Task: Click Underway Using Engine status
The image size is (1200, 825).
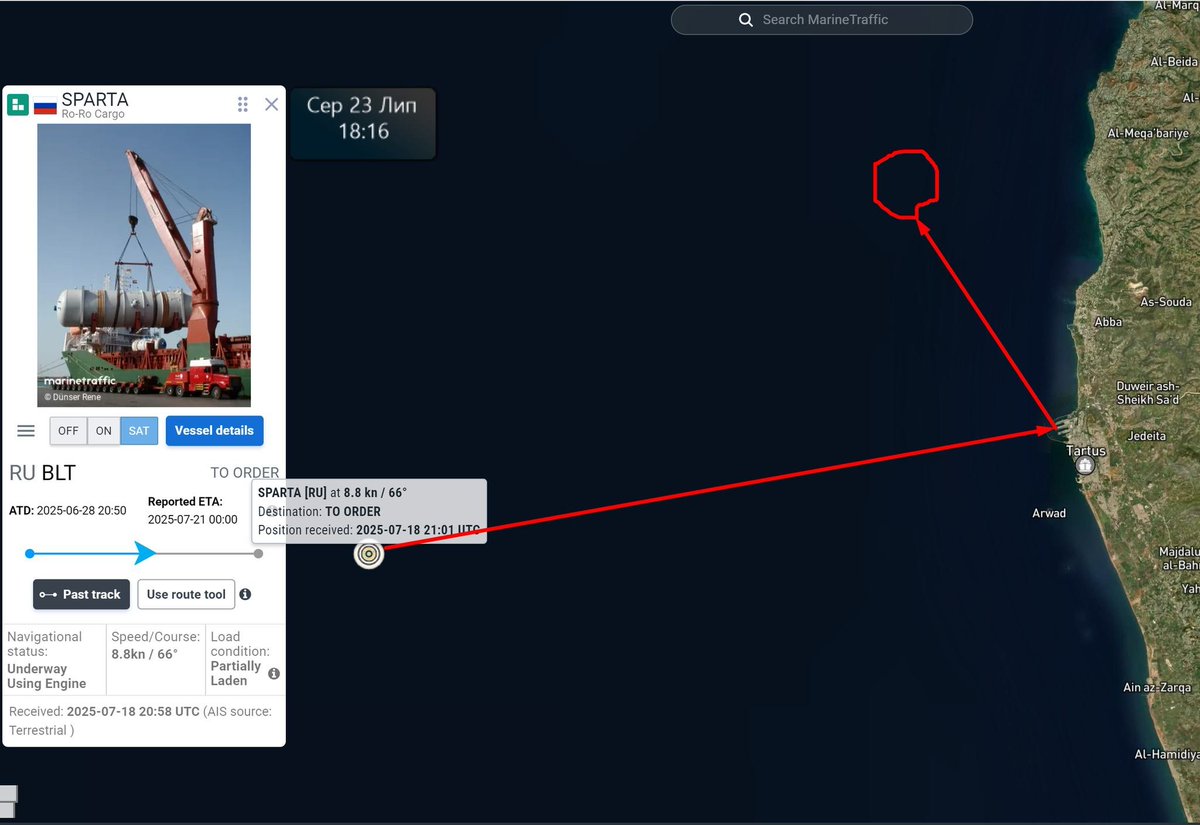Action: pos(47,676)
